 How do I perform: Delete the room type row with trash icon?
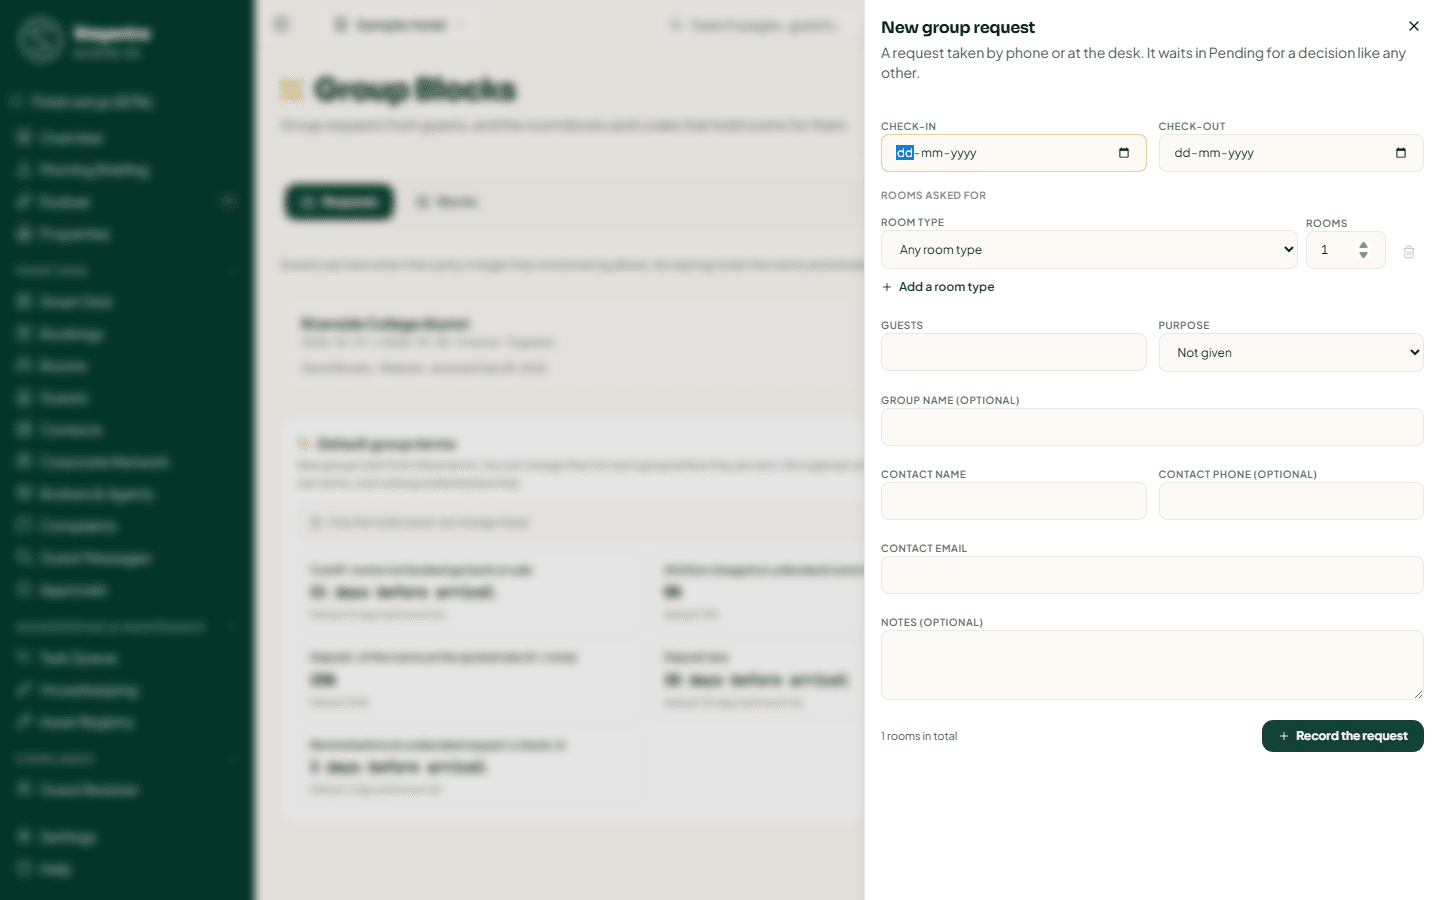click(1409, 252)
